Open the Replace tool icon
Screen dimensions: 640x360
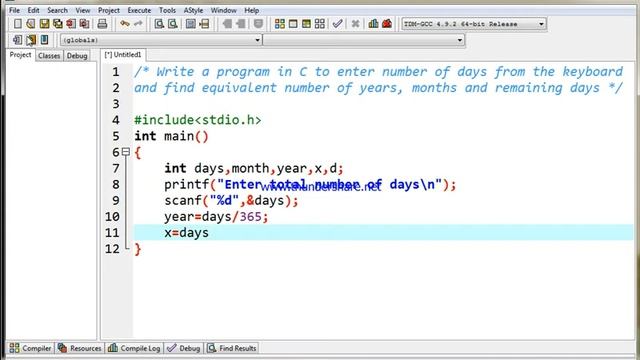(173, 24)
